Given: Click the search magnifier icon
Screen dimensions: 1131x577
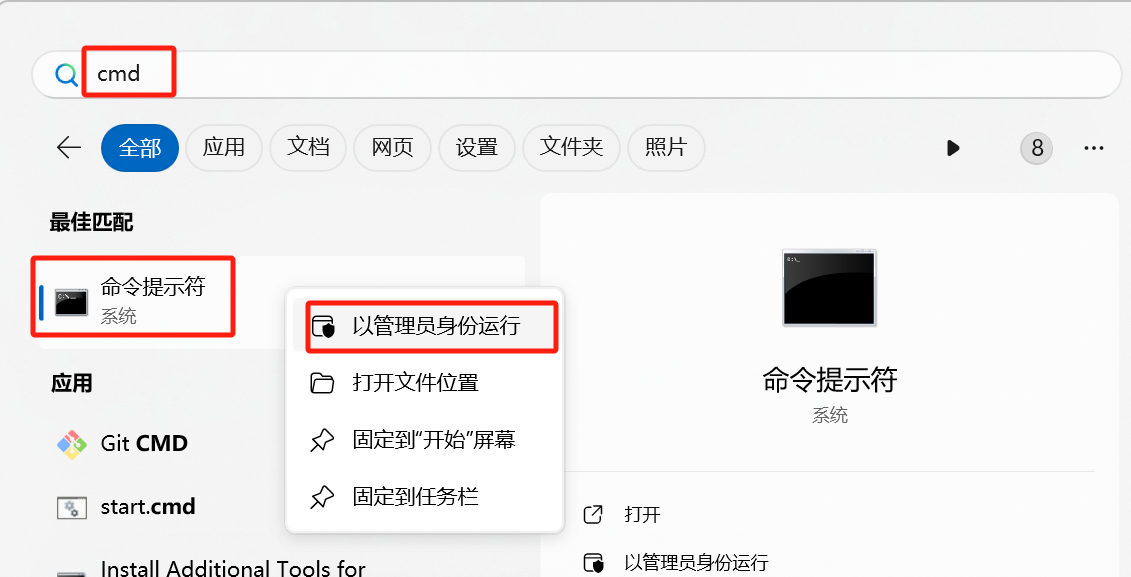Looking at the screenshot, I should [x=66, y=72].
